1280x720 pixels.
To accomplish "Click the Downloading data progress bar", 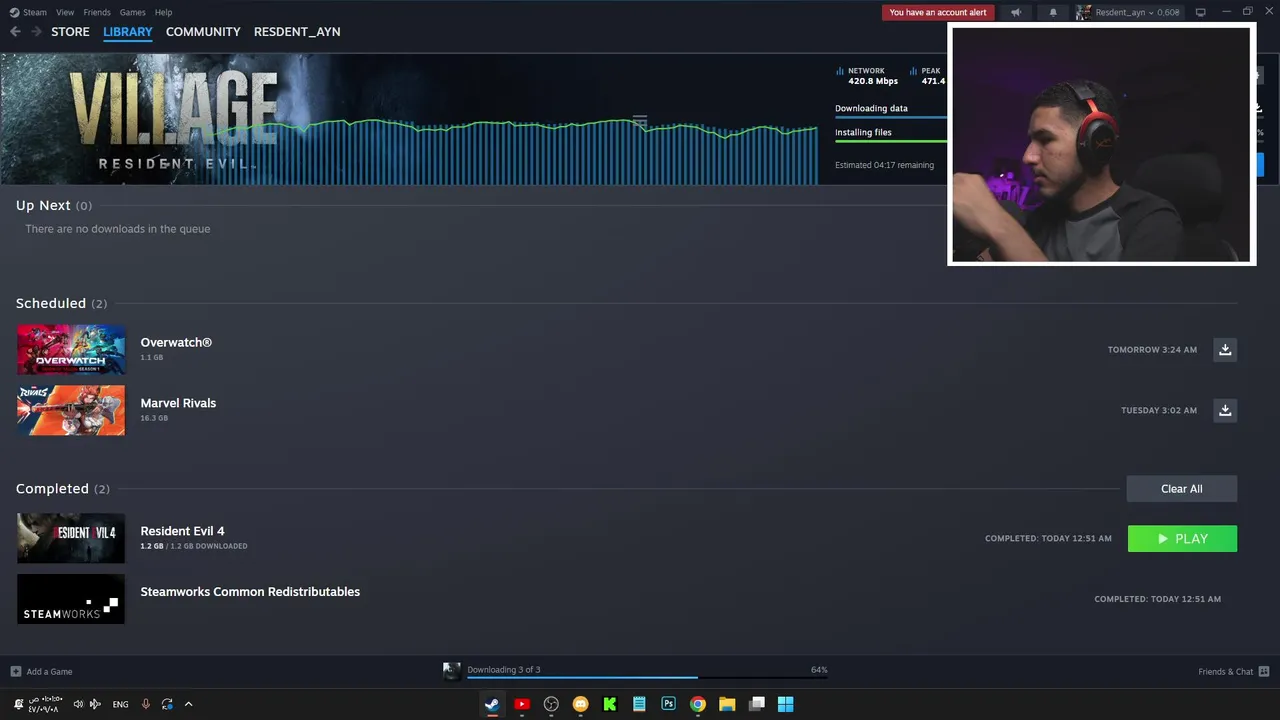I will [891, 118].
